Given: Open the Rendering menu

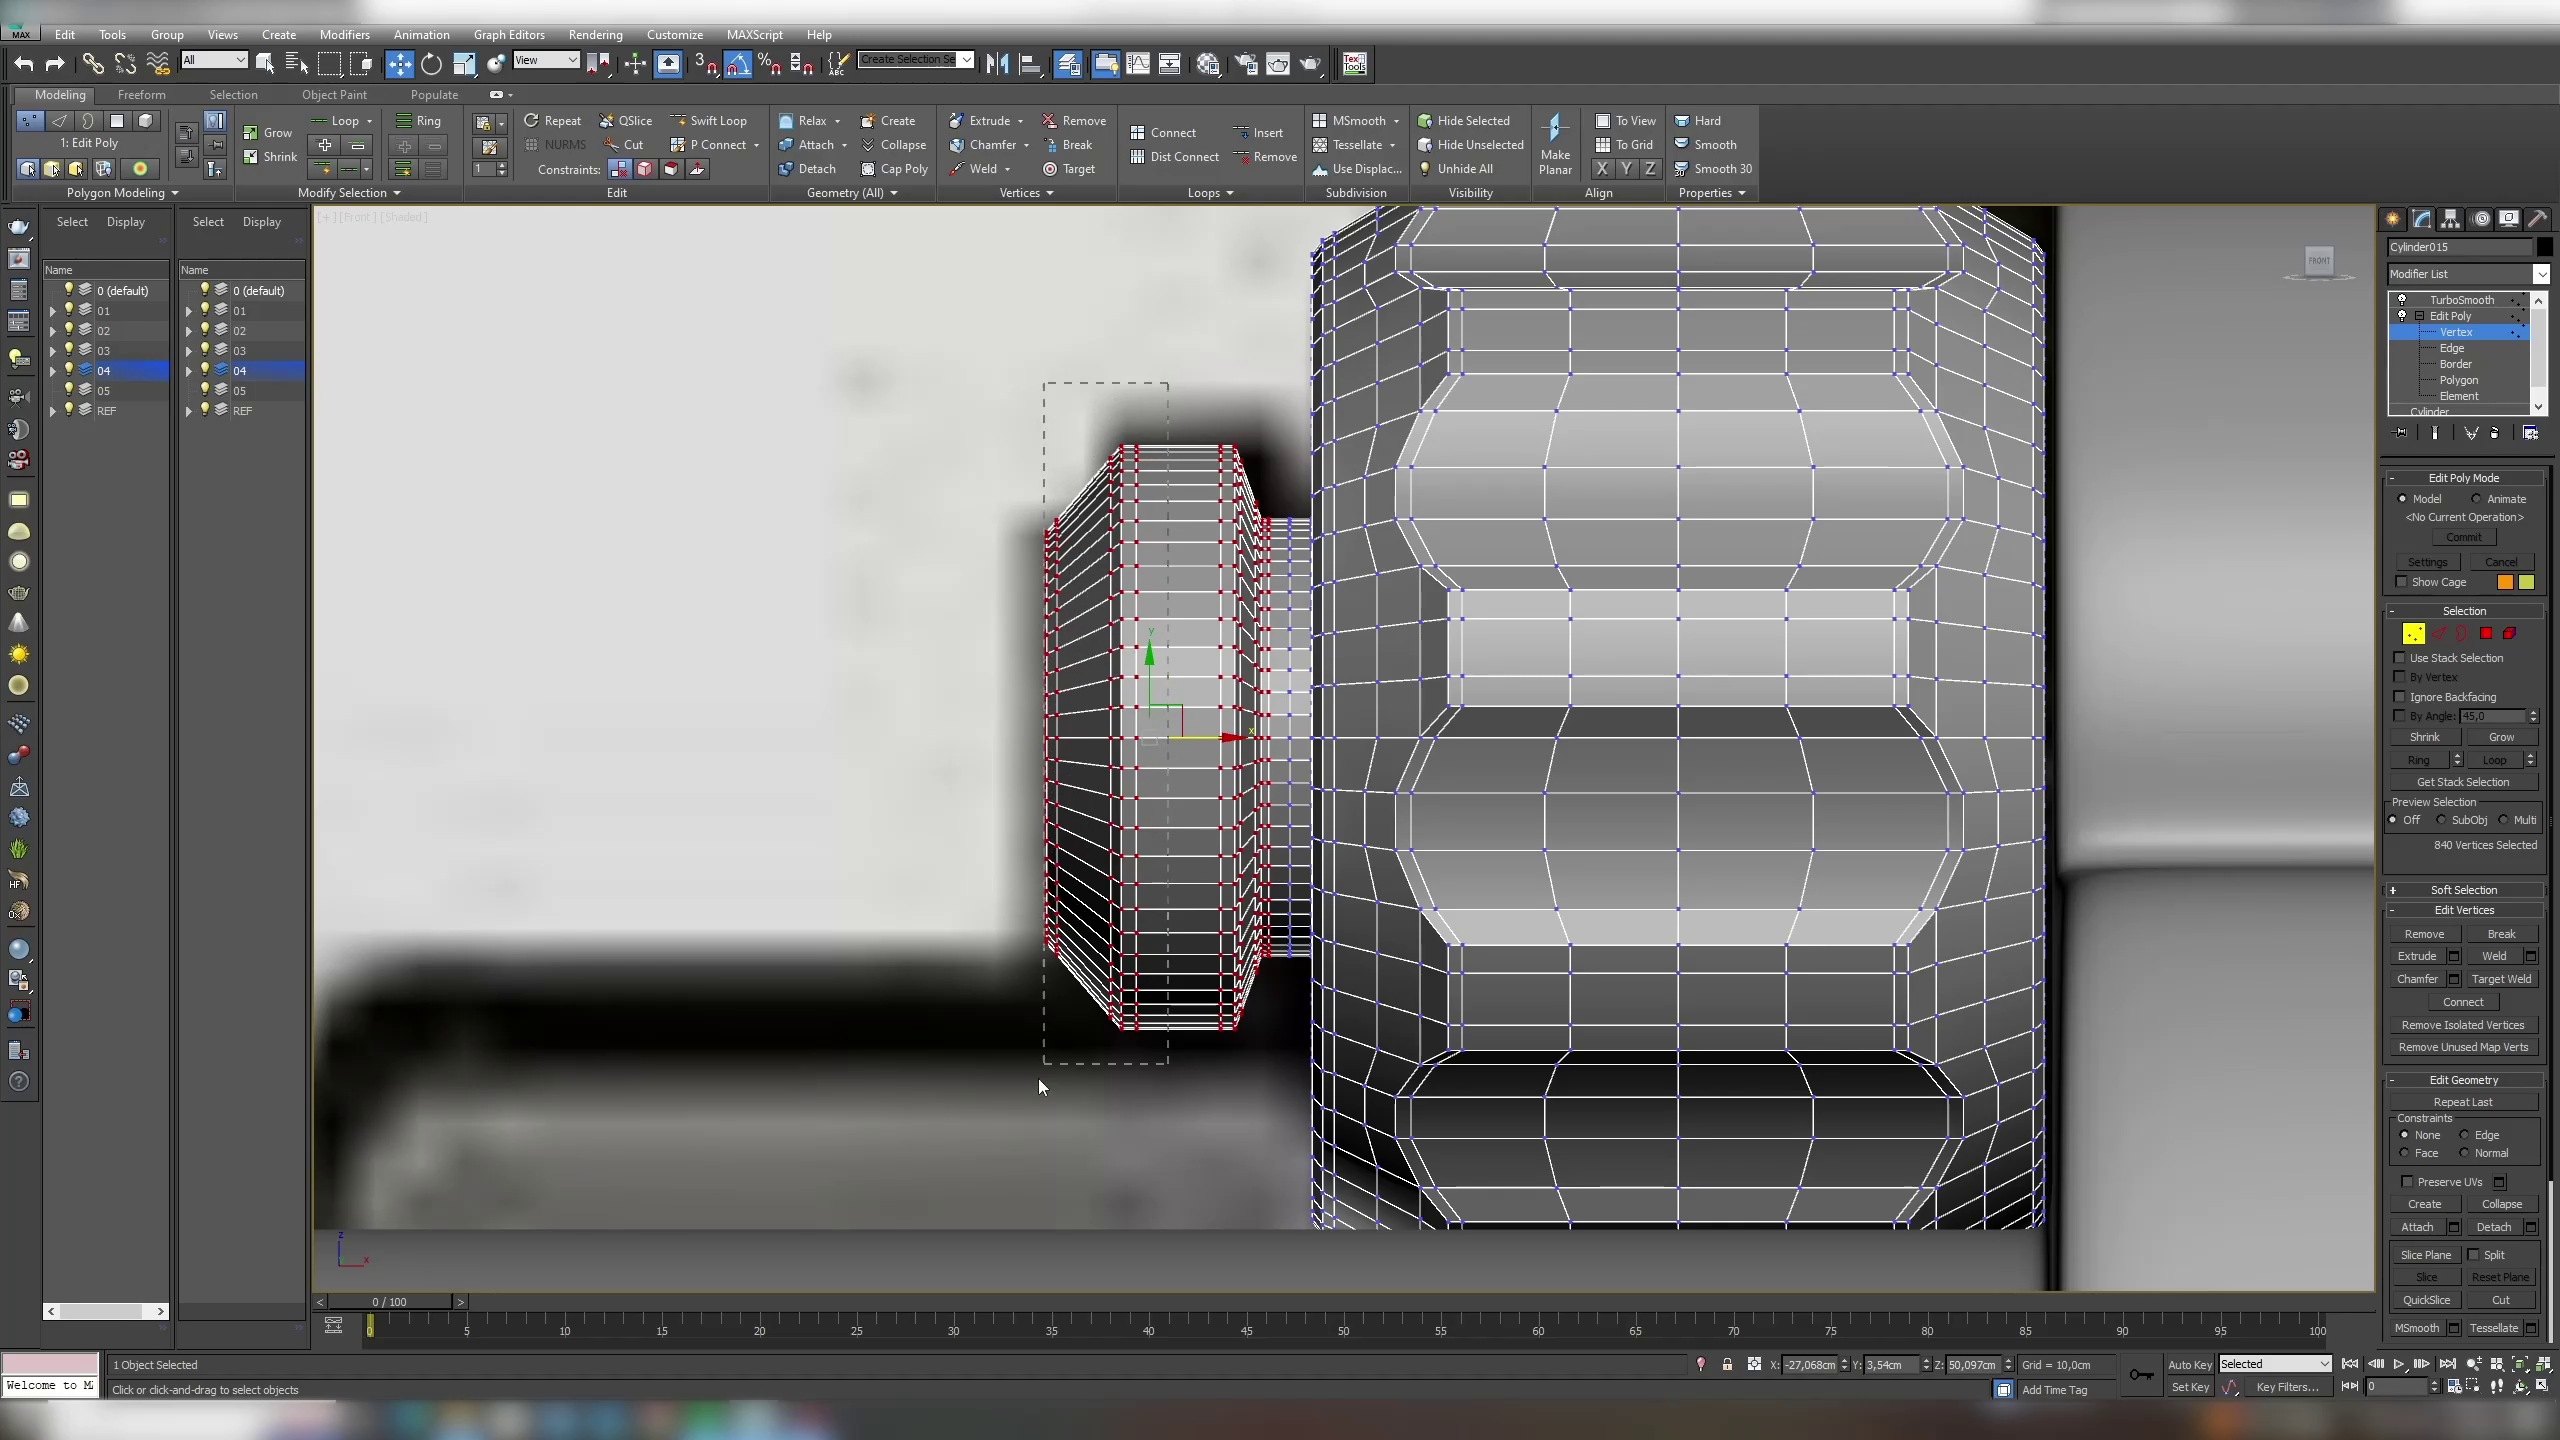Looking at the screenshot, I should [595, 34].
